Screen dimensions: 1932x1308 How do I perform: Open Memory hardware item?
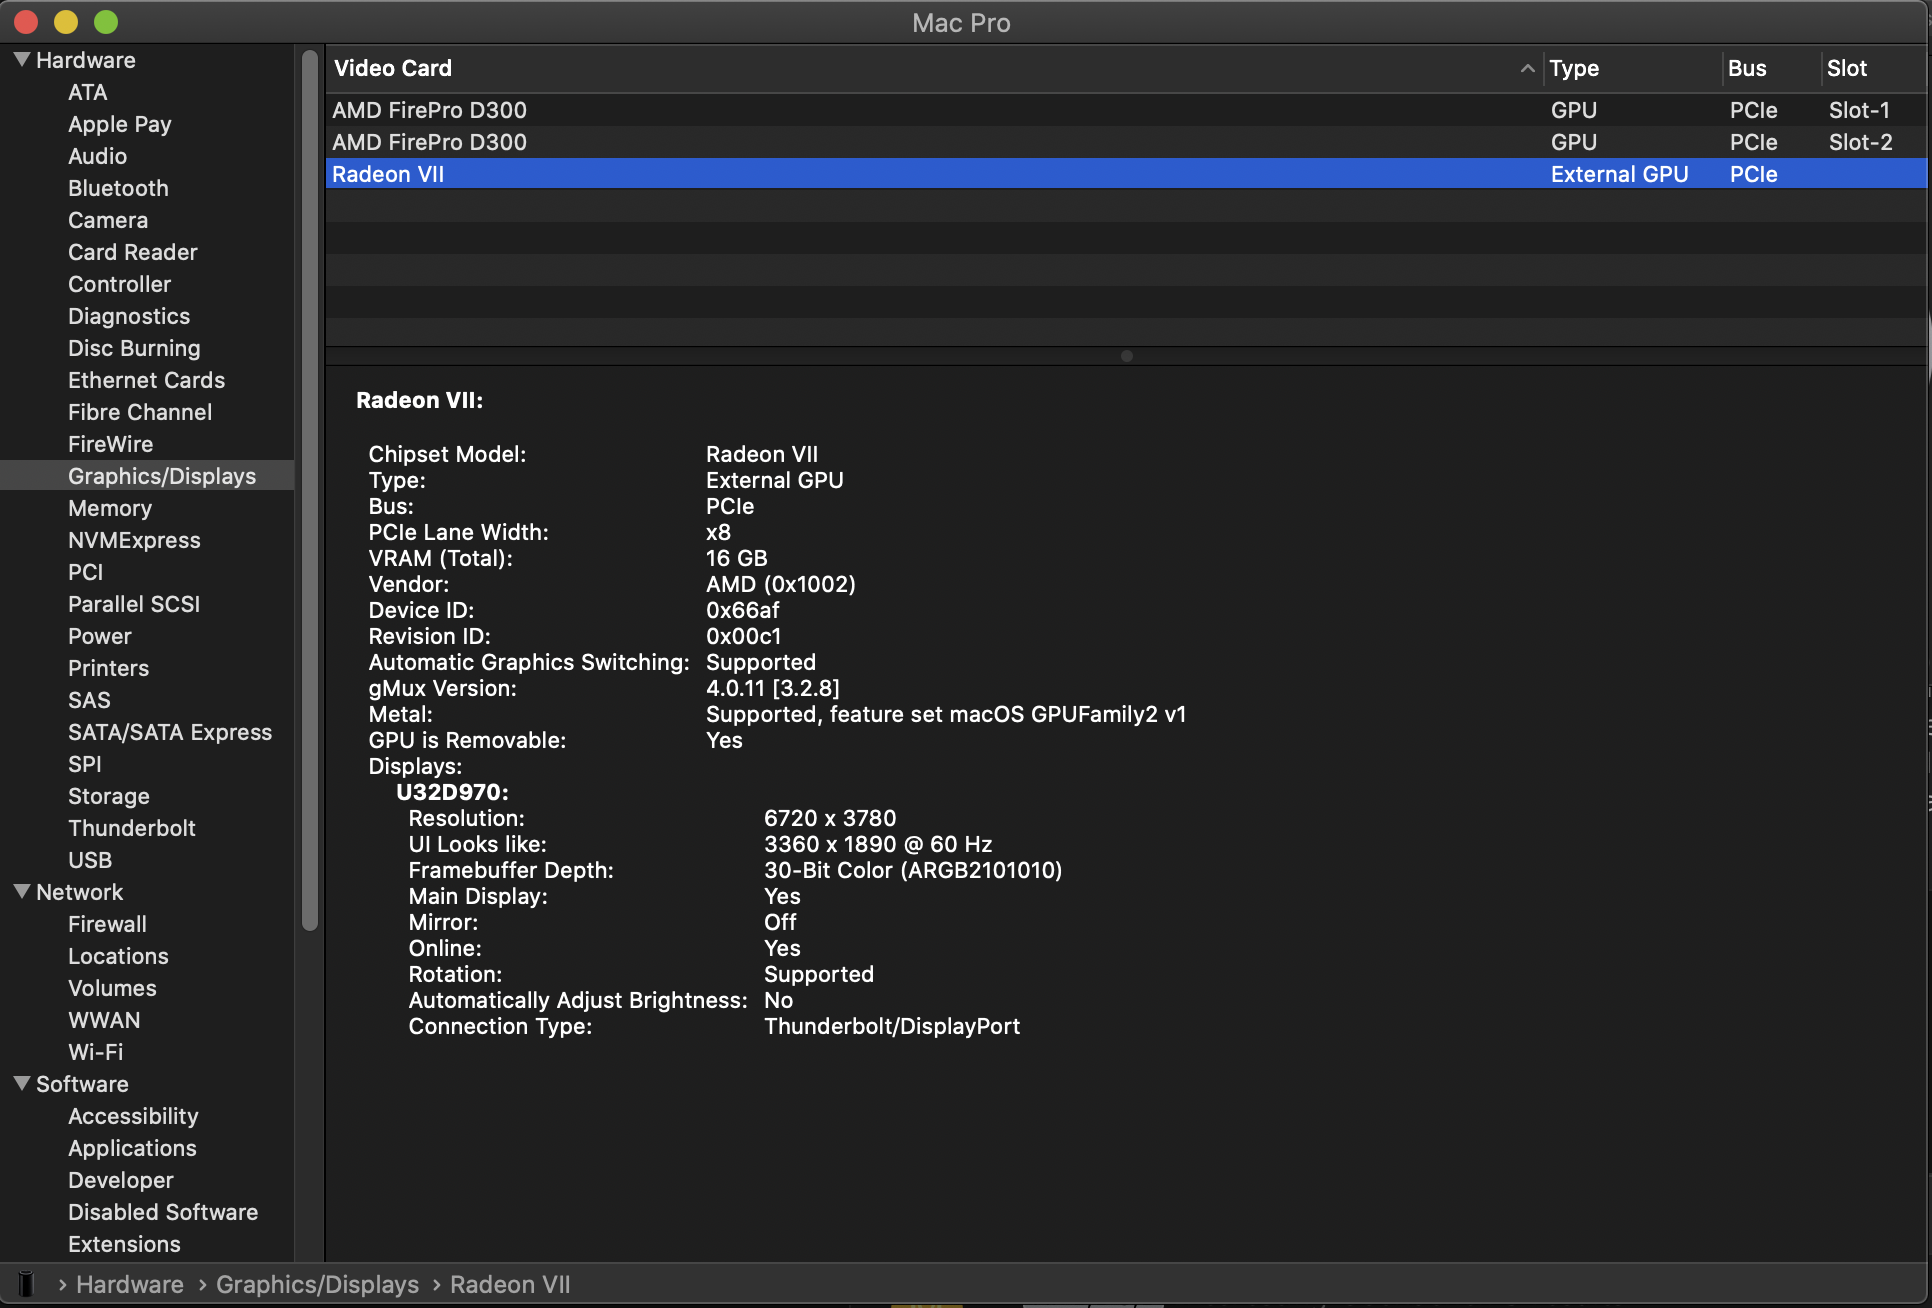[x=110, y=508]
